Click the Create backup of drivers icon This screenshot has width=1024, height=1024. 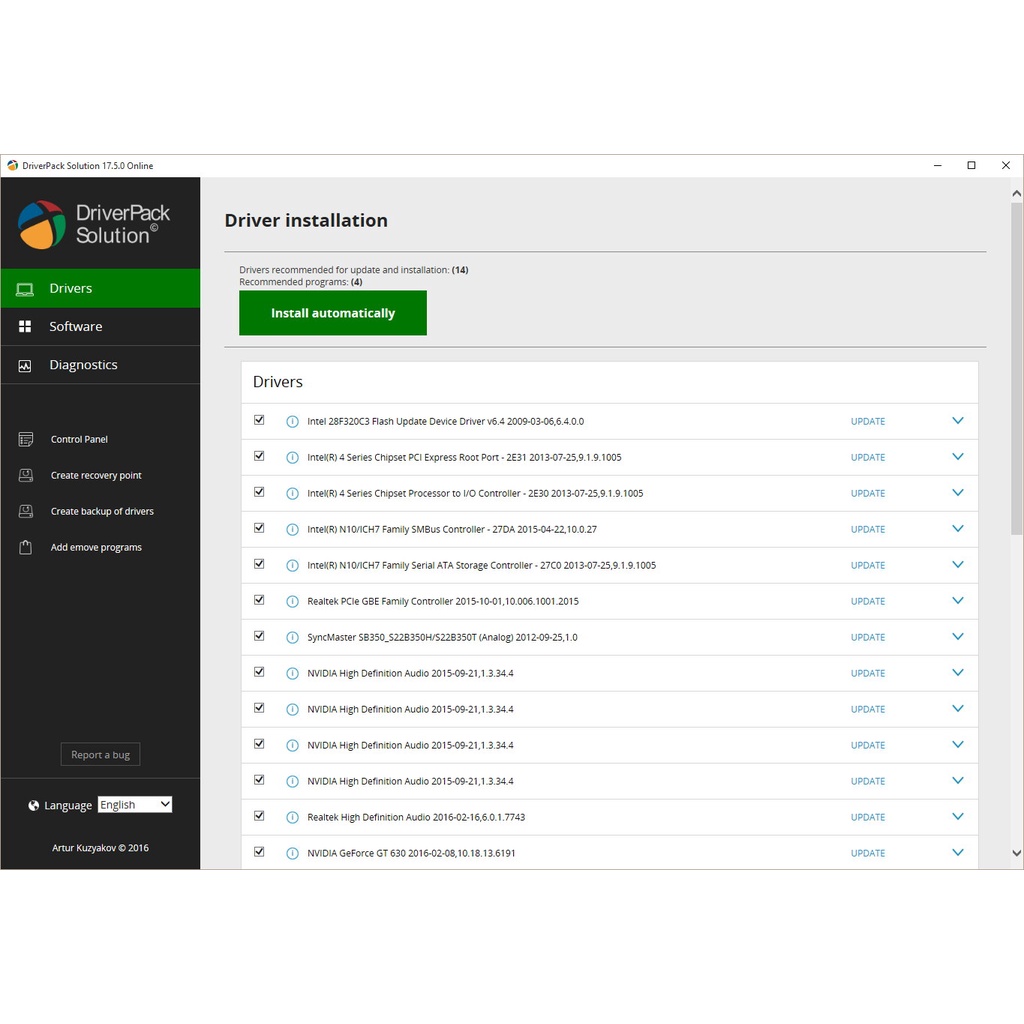coord(26,511)
